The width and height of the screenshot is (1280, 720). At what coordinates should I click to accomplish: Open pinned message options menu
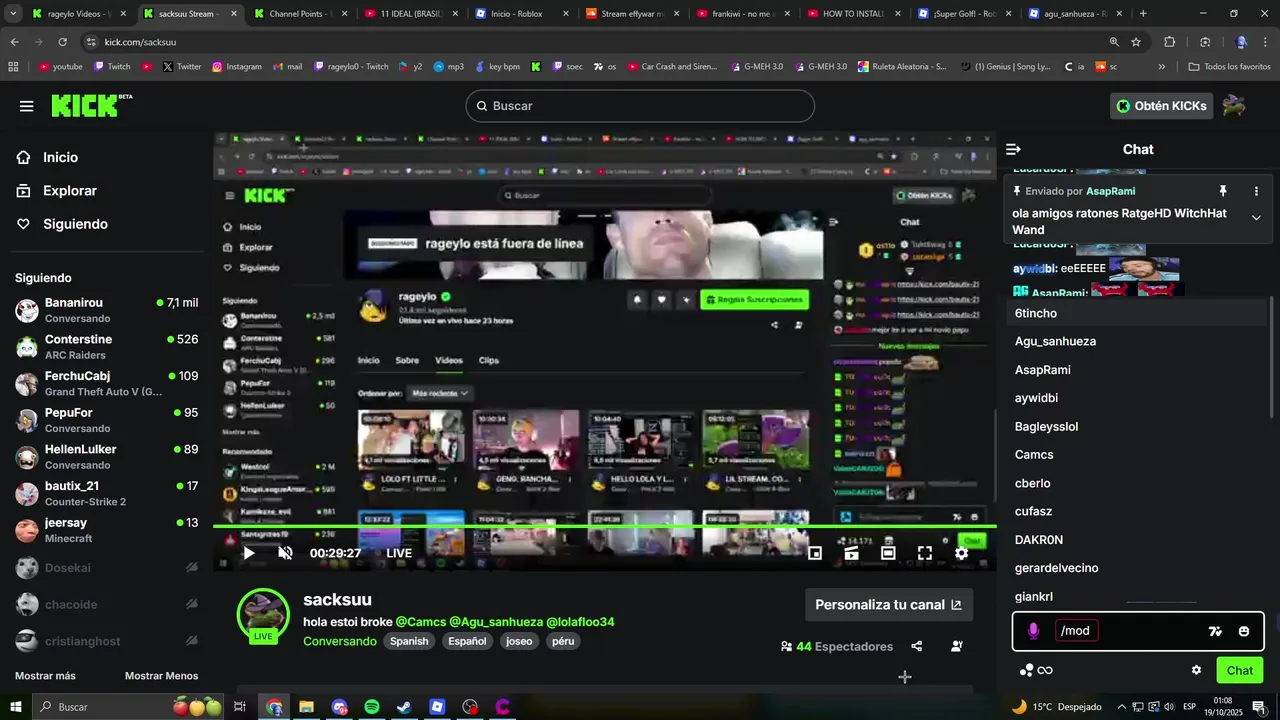(x=1256, y=191)
